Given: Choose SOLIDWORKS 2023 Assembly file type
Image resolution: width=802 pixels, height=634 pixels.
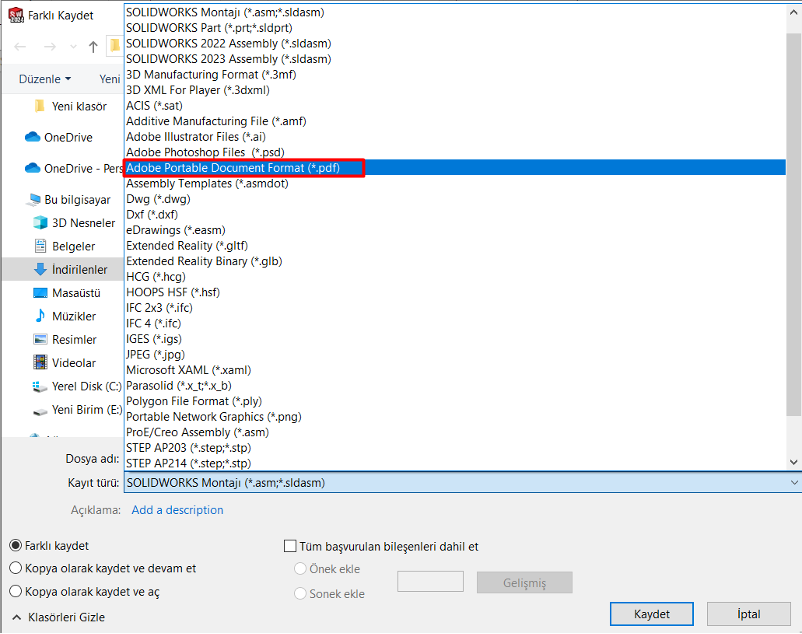Looking at the screenshot, I should click(x=455, y=59).
